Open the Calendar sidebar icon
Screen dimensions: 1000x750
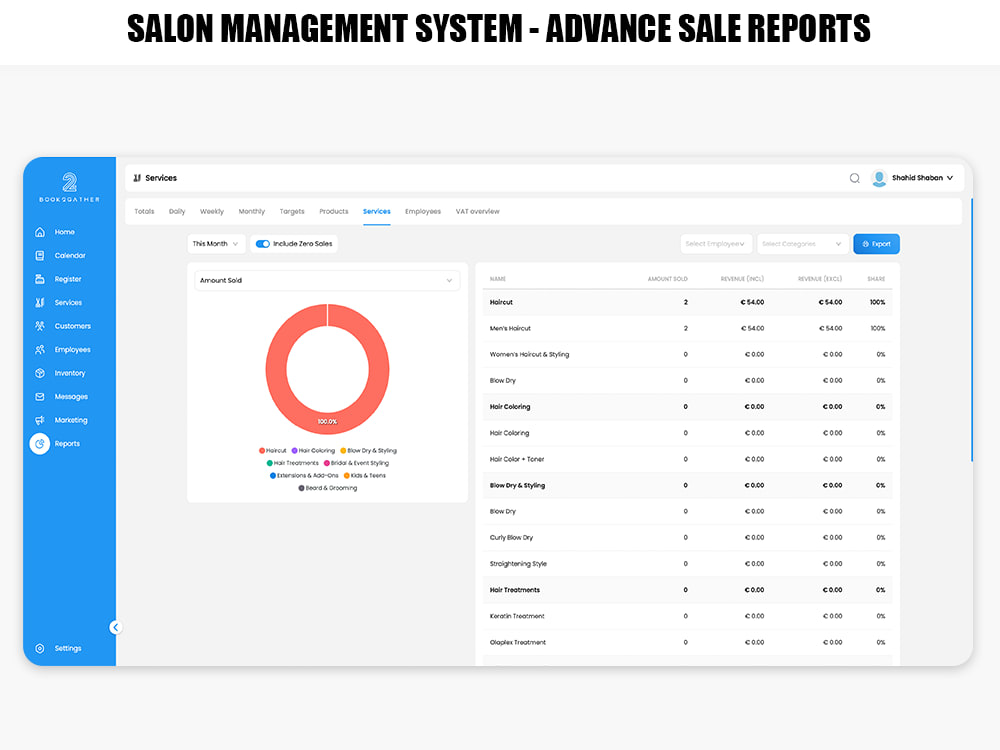point(40,256)
